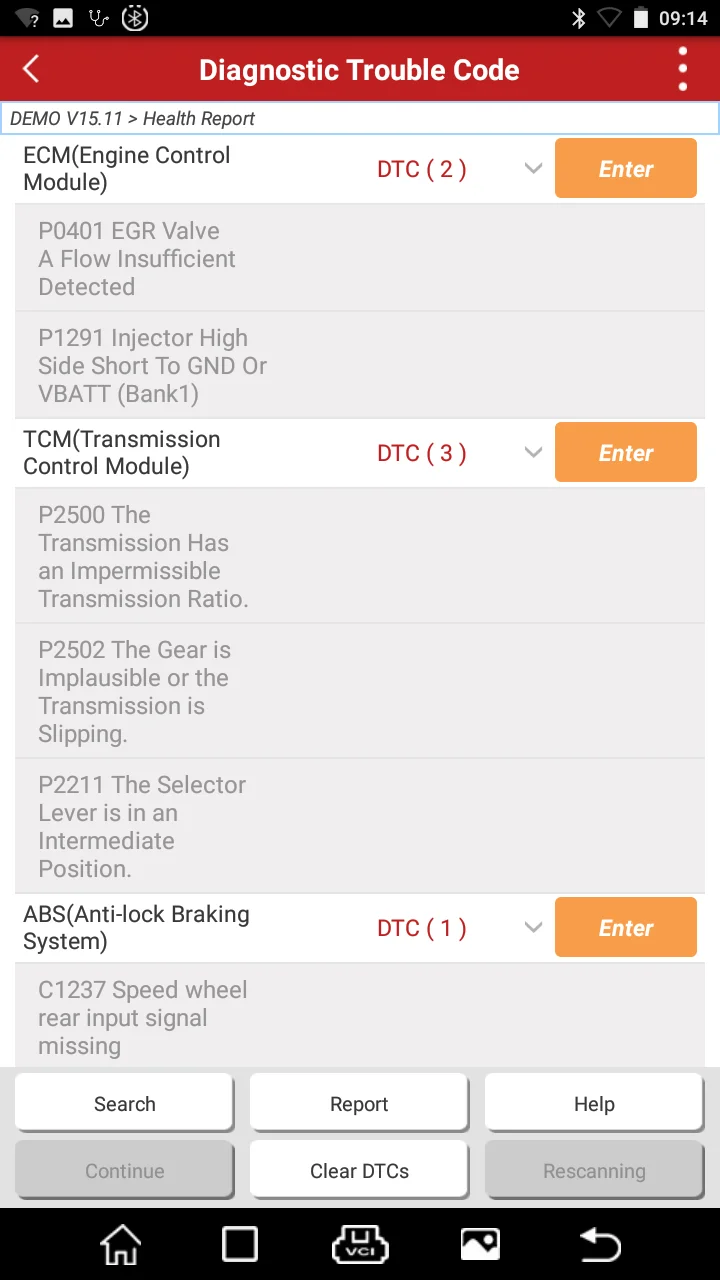This screenshot has height=1280, width=720.
Task: Enter the Transmission Control Module
Action: pos(625,453)
